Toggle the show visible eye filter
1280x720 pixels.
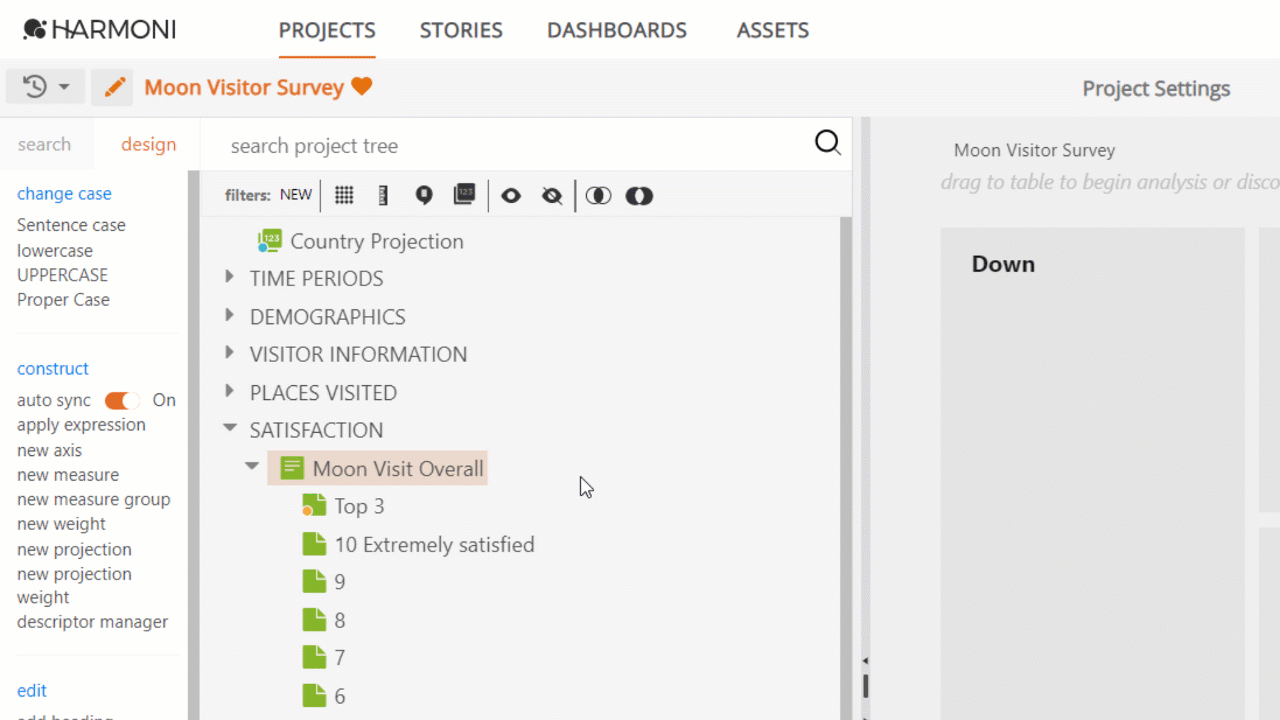click(511, 195)
